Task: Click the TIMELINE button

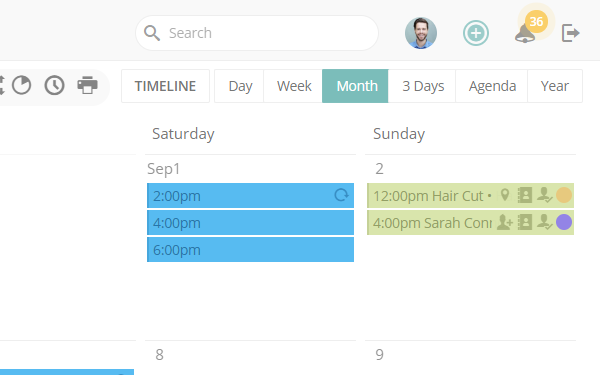Action: point(165,86)
